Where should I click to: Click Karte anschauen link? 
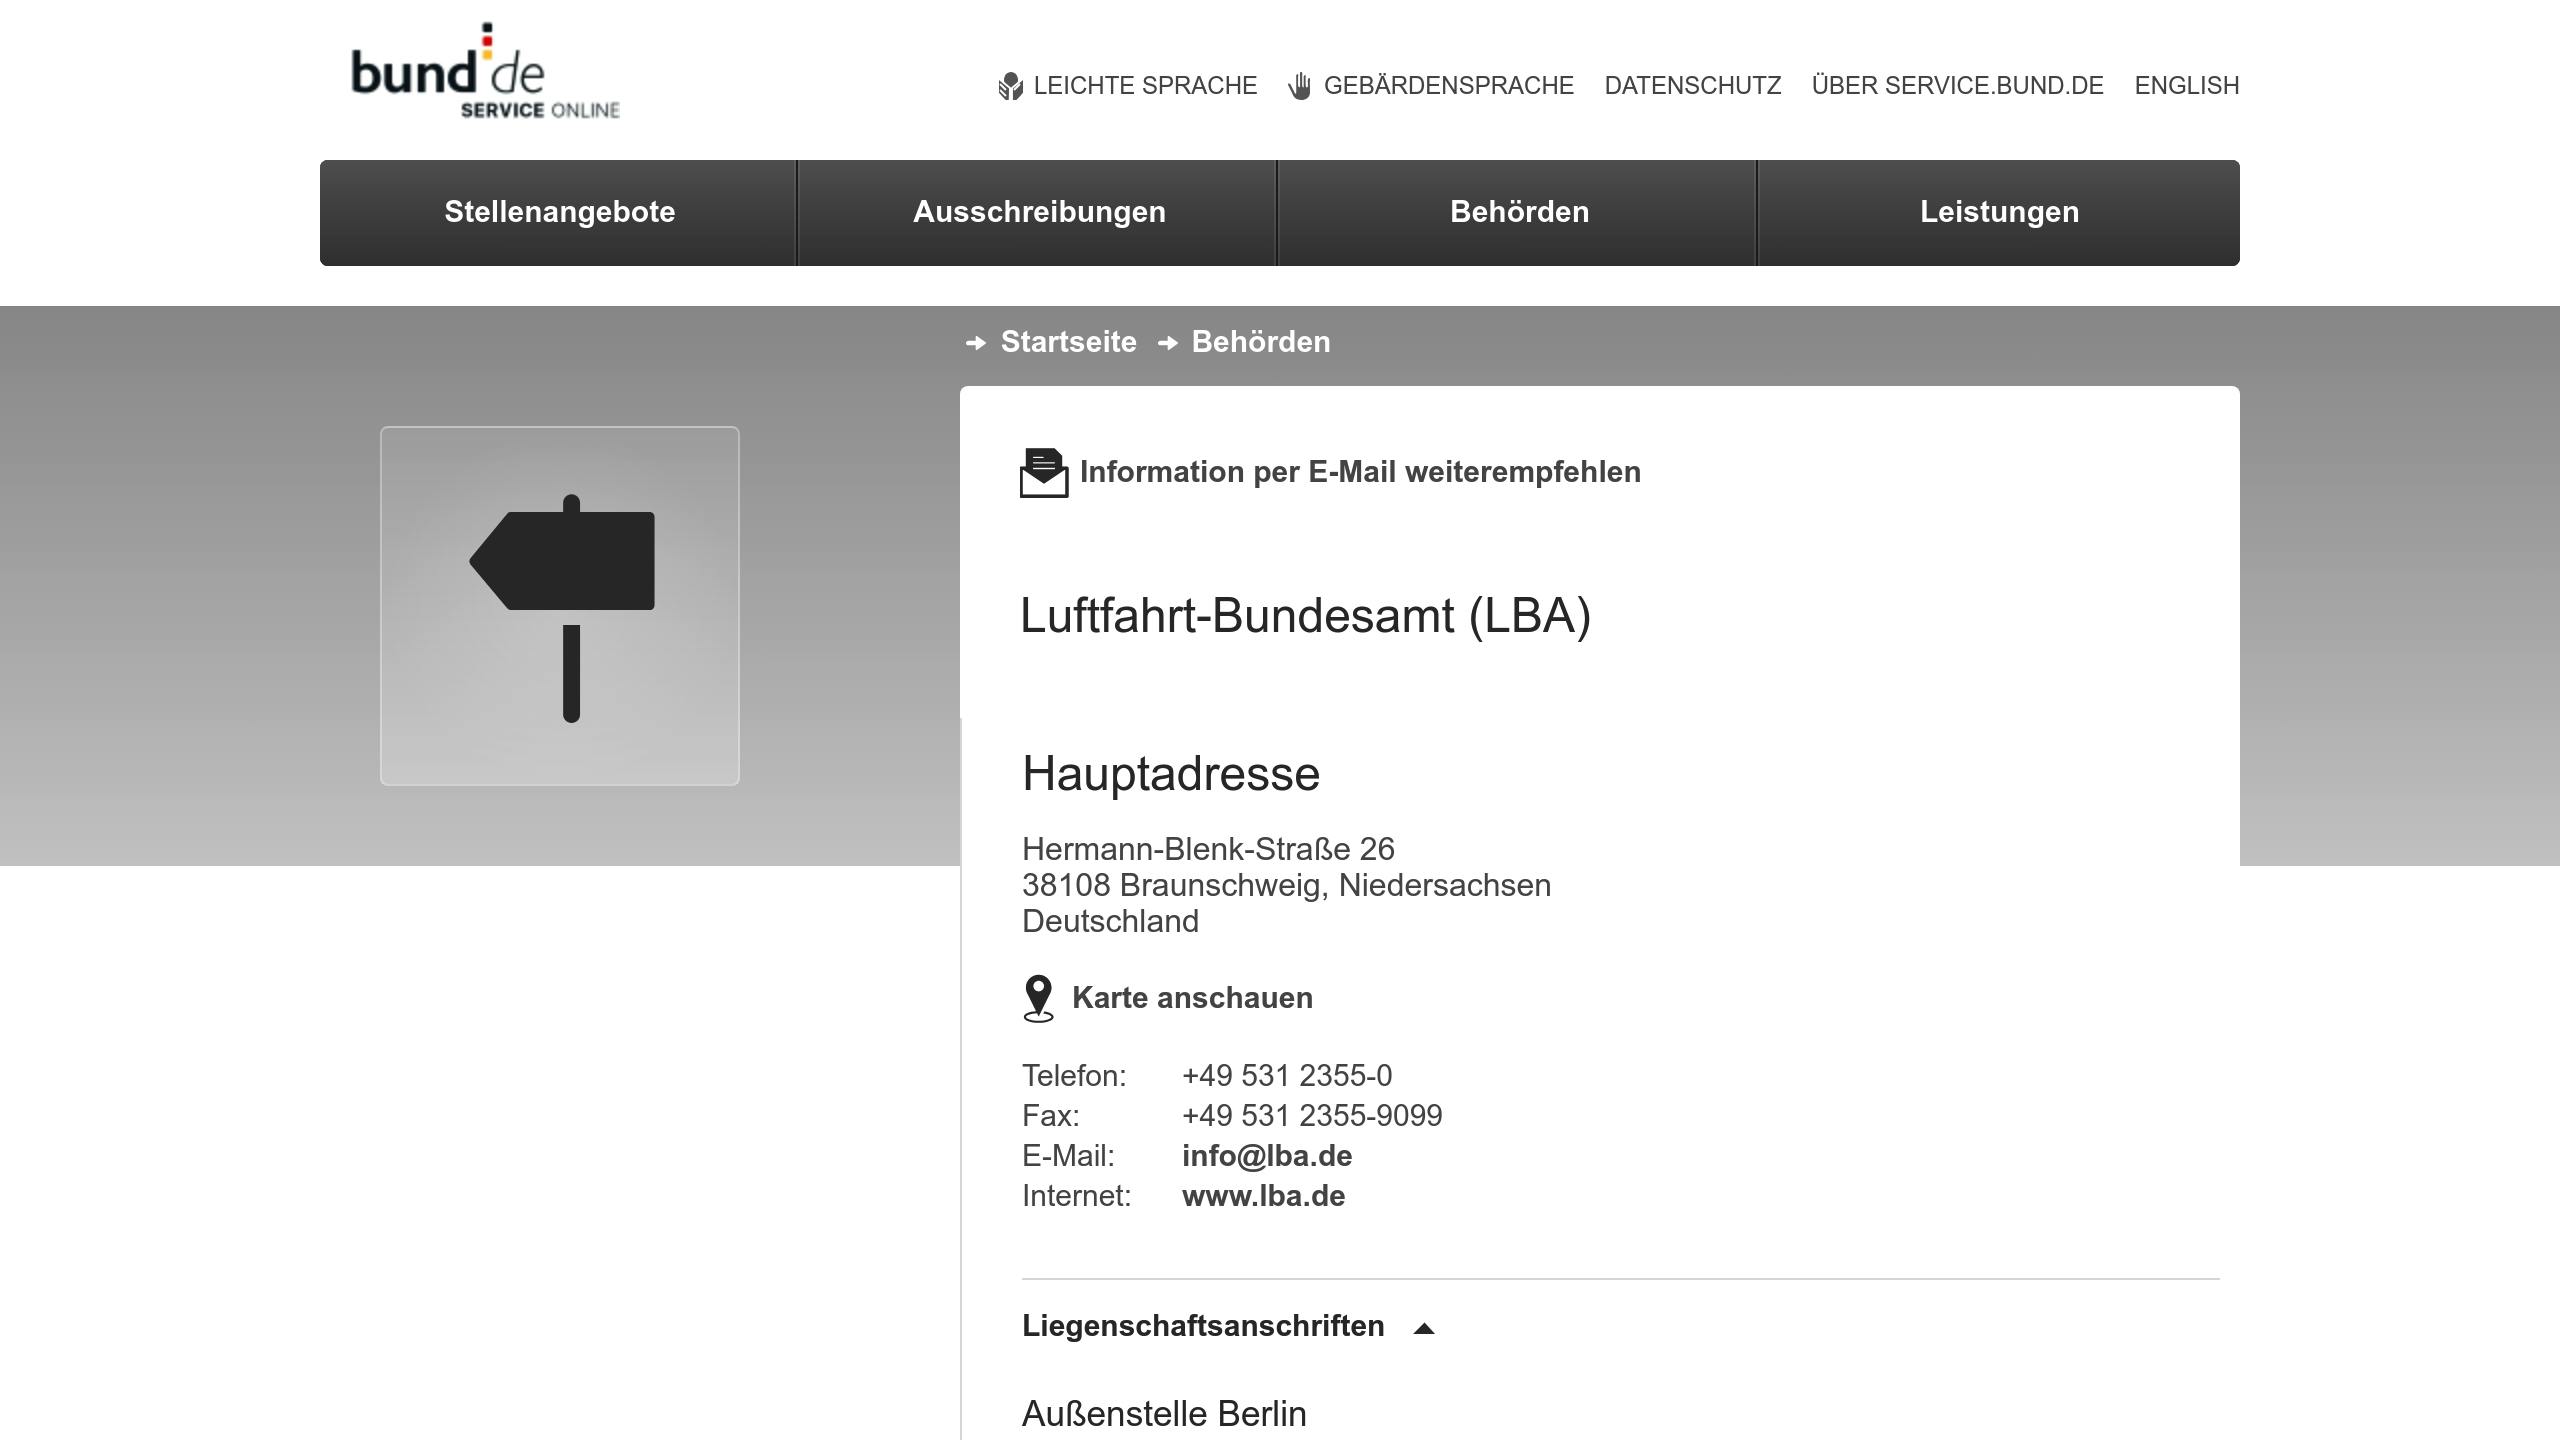(x=1192, y=998)
